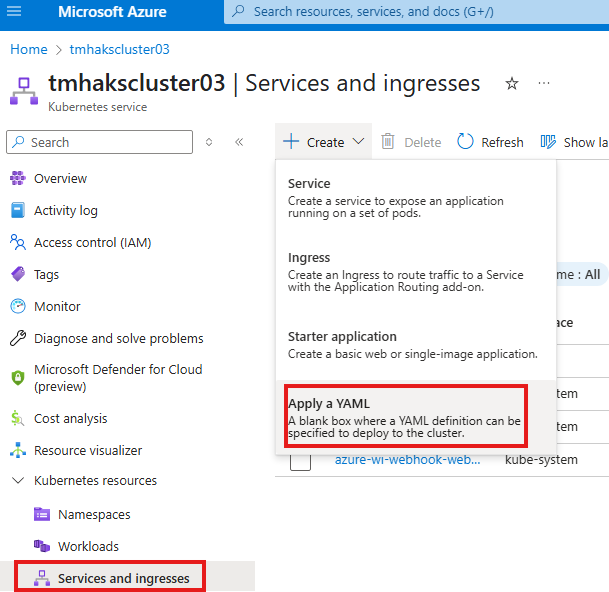Open Cost analysis

(x=71, y=419)
